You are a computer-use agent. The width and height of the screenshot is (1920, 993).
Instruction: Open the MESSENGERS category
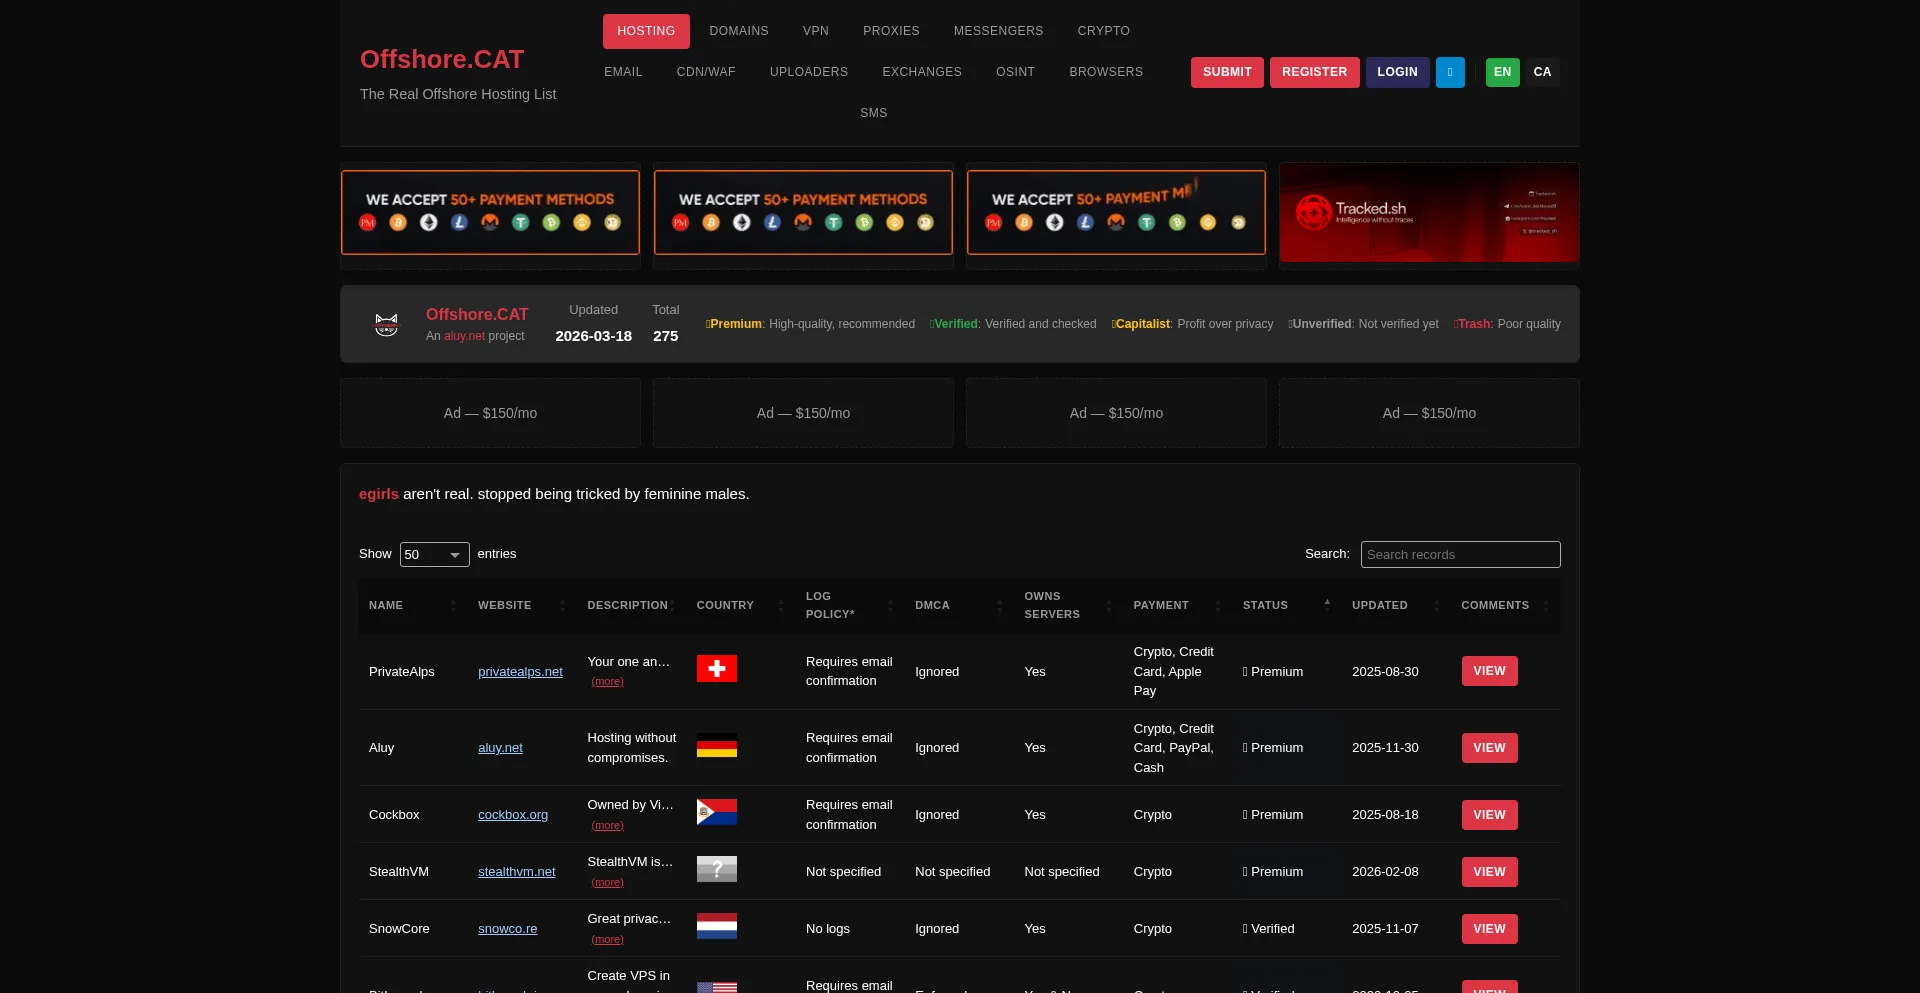[998, 31]
